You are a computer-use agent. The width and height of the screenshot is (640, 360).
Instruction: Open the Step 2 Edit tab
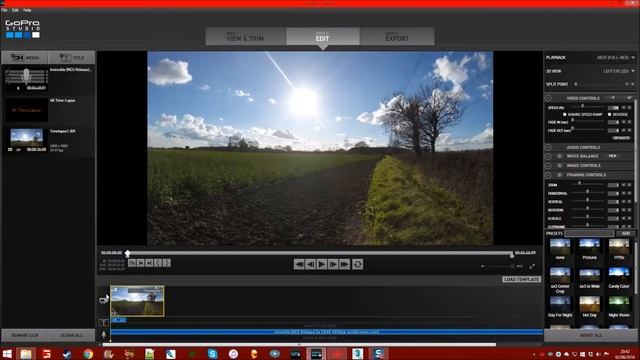point(322,36)
